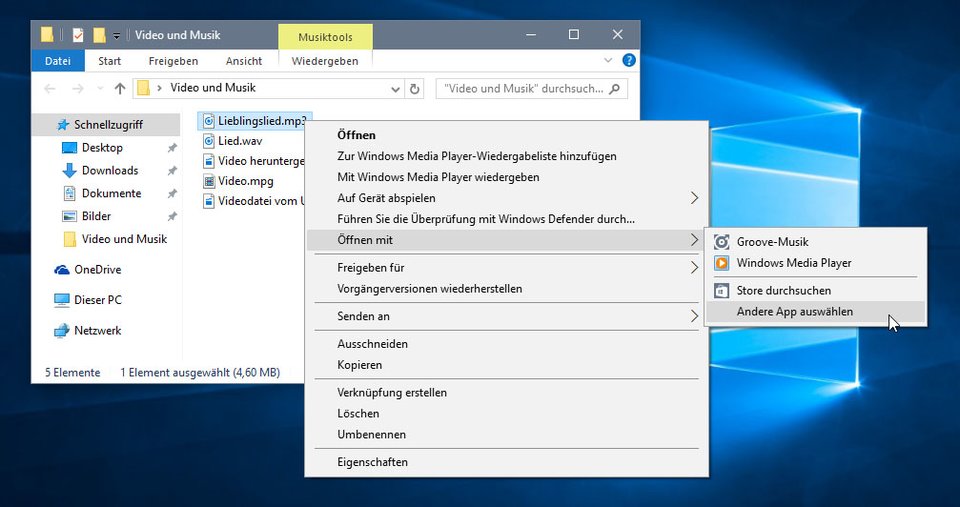Click the search magnifier icon
Viewport: 960px width, 507px height.
tap(615, 89)
